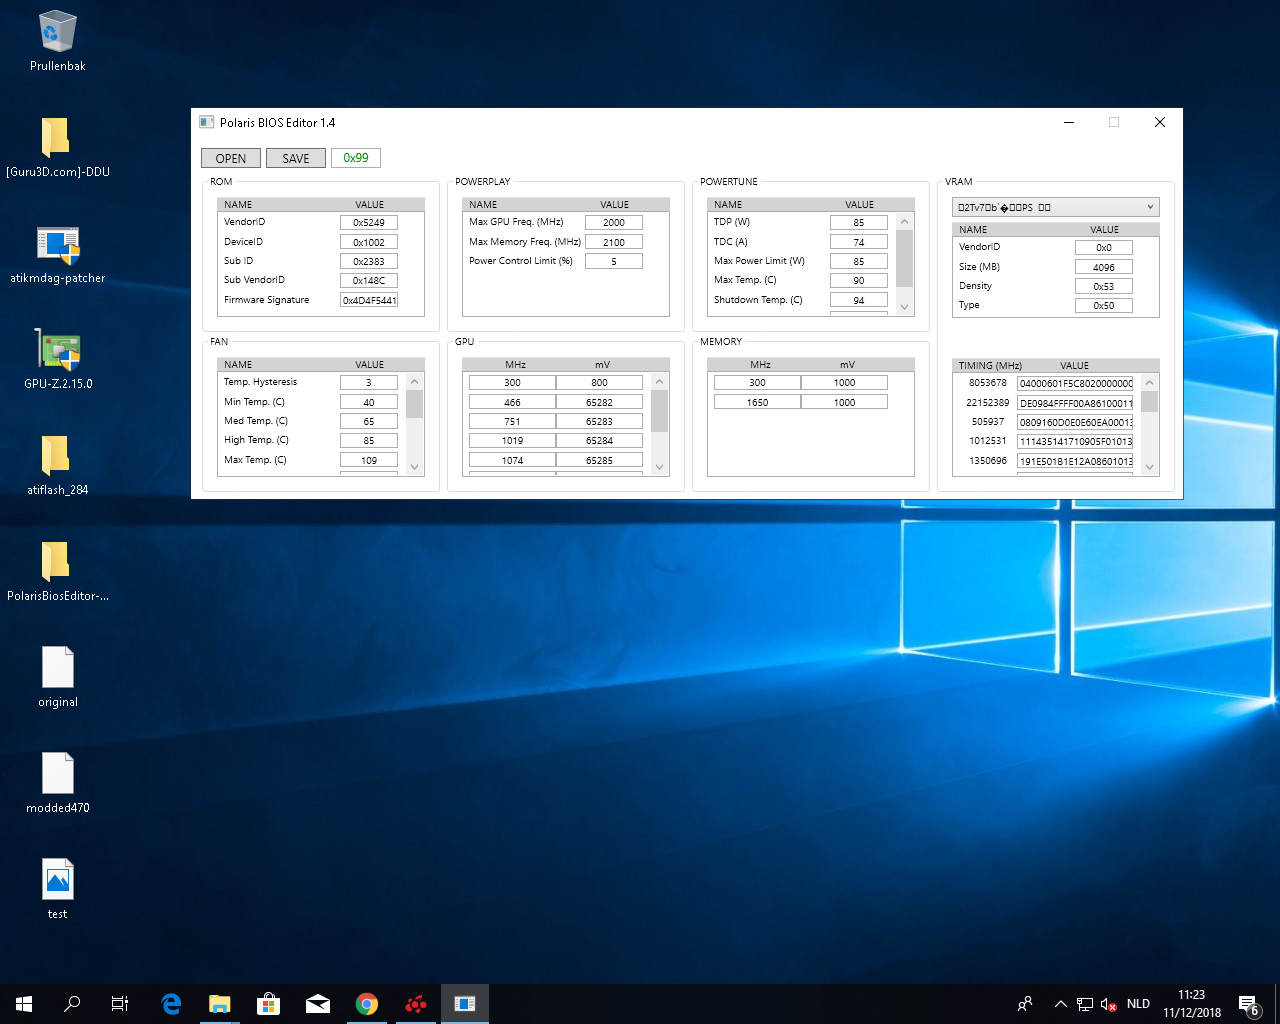Edit GPU 466 MHz frequency cell
This screenshot has width=1280, height=1024.
tap(512, 402)
